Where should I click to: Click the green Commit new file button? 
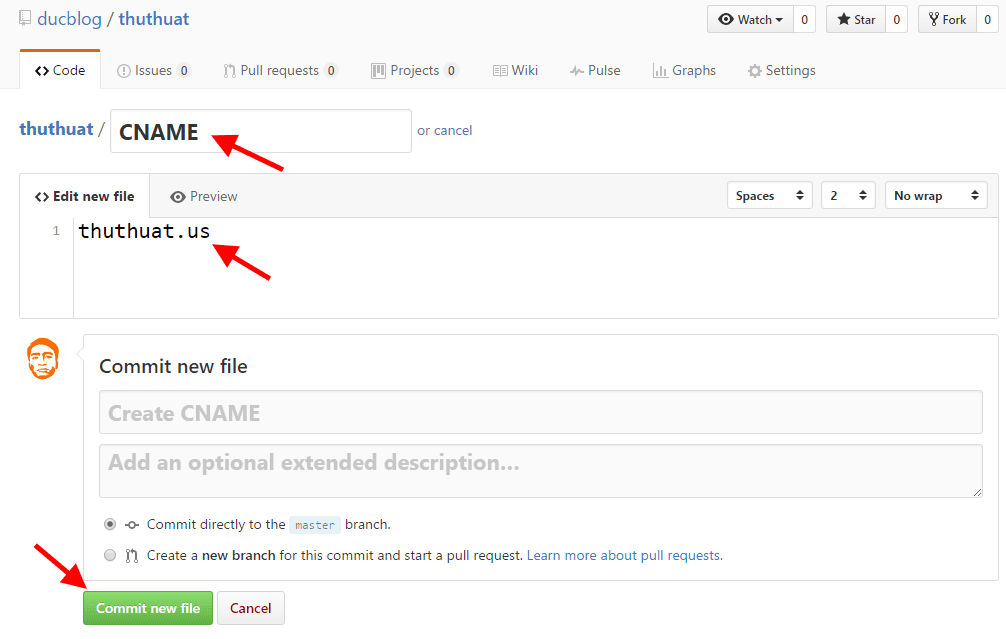click(x=148, y=608)
